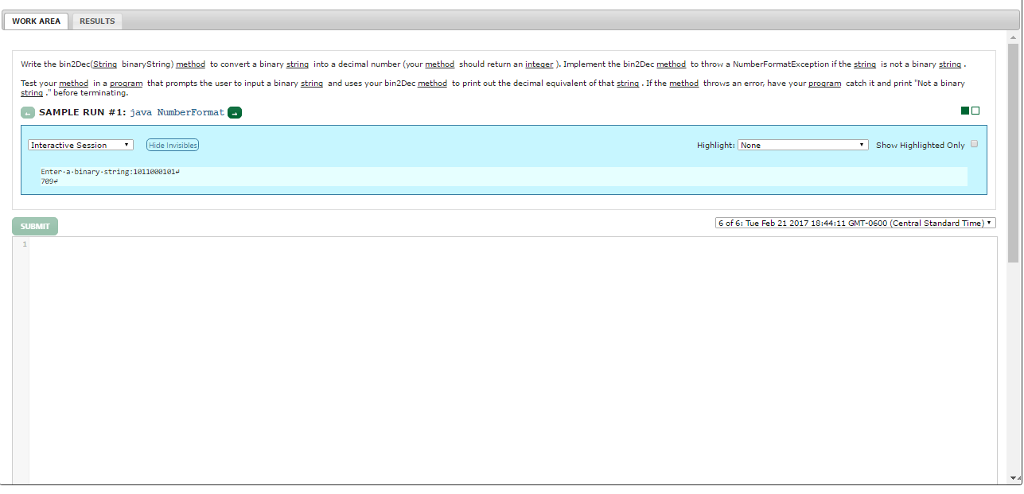Click the scrollbar up arrow
The height and width of the screenshot is (494, 1024).
[x=1013, y=39]
